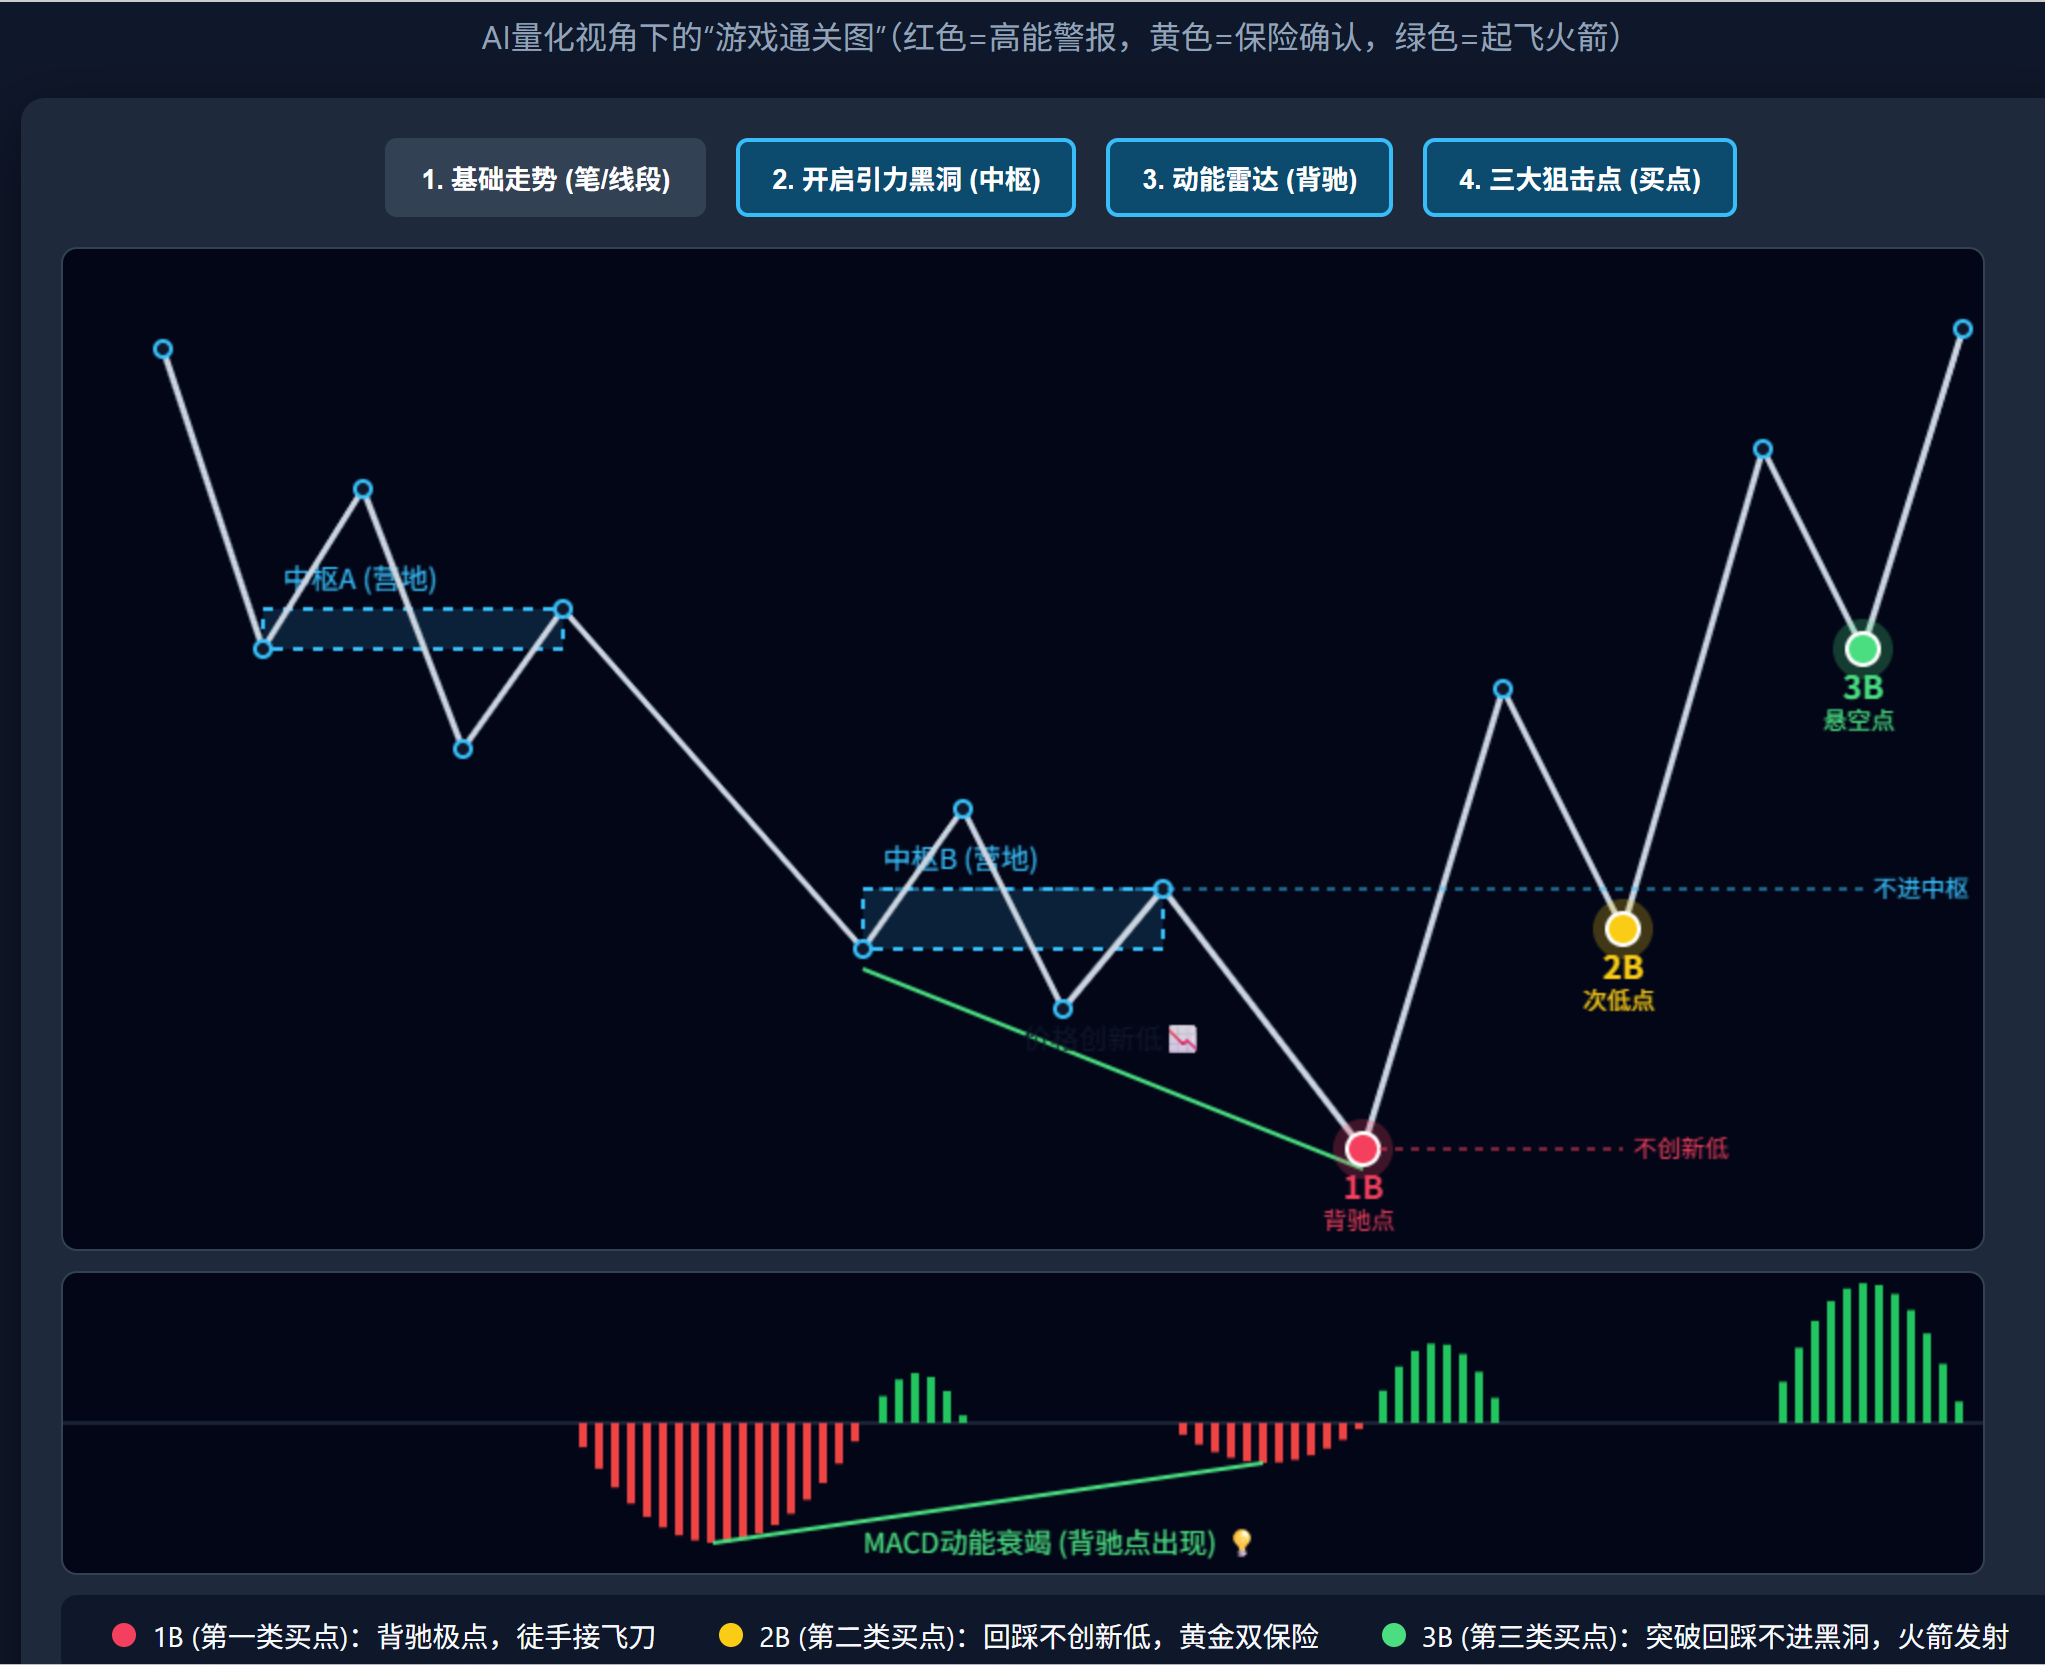Toggle 1. 基础走势 (笔/线段) button
2045x1665 pixels.
[545, 178]
